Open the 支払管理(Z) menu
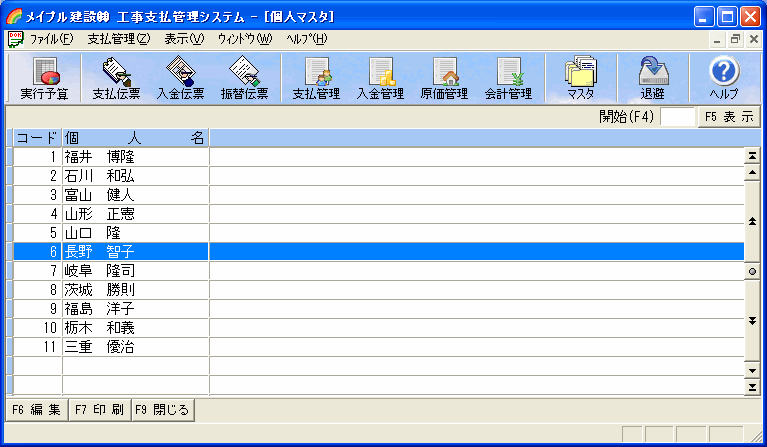Viewport: 767px width, 447px height. 118,39
